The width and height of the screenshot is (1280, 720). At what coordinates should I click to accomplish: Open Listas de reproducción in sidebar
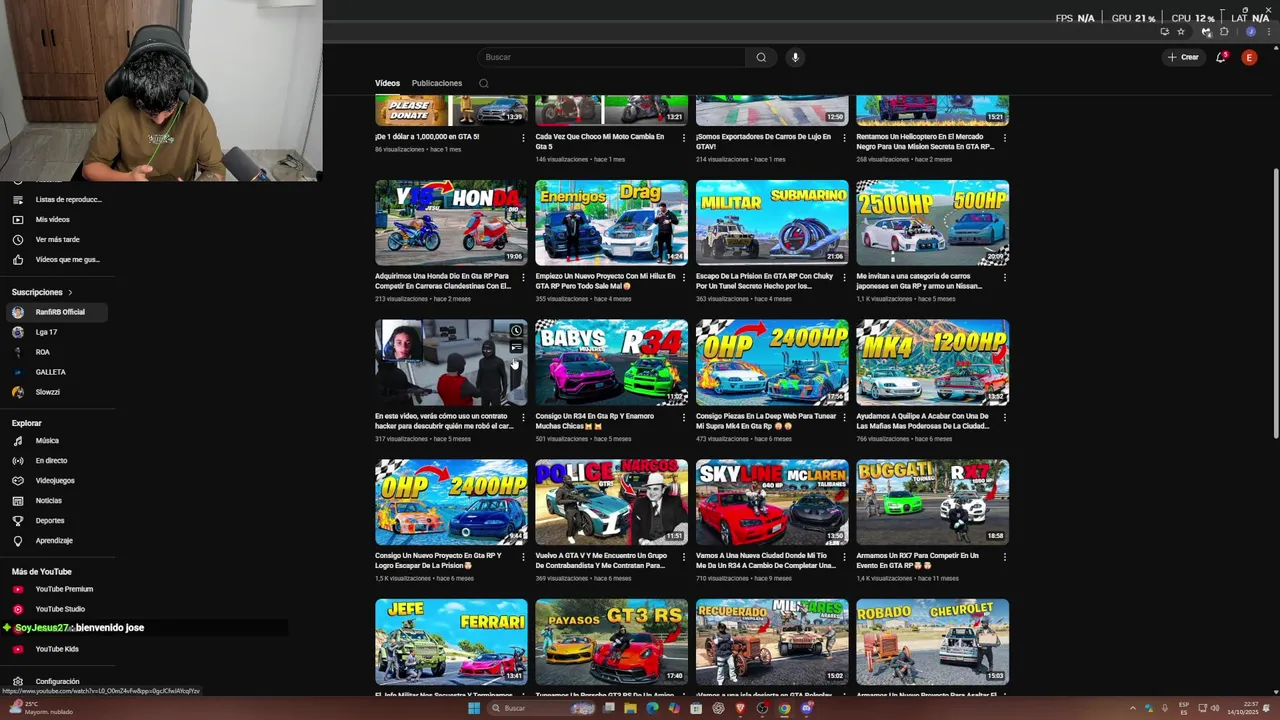57,199
